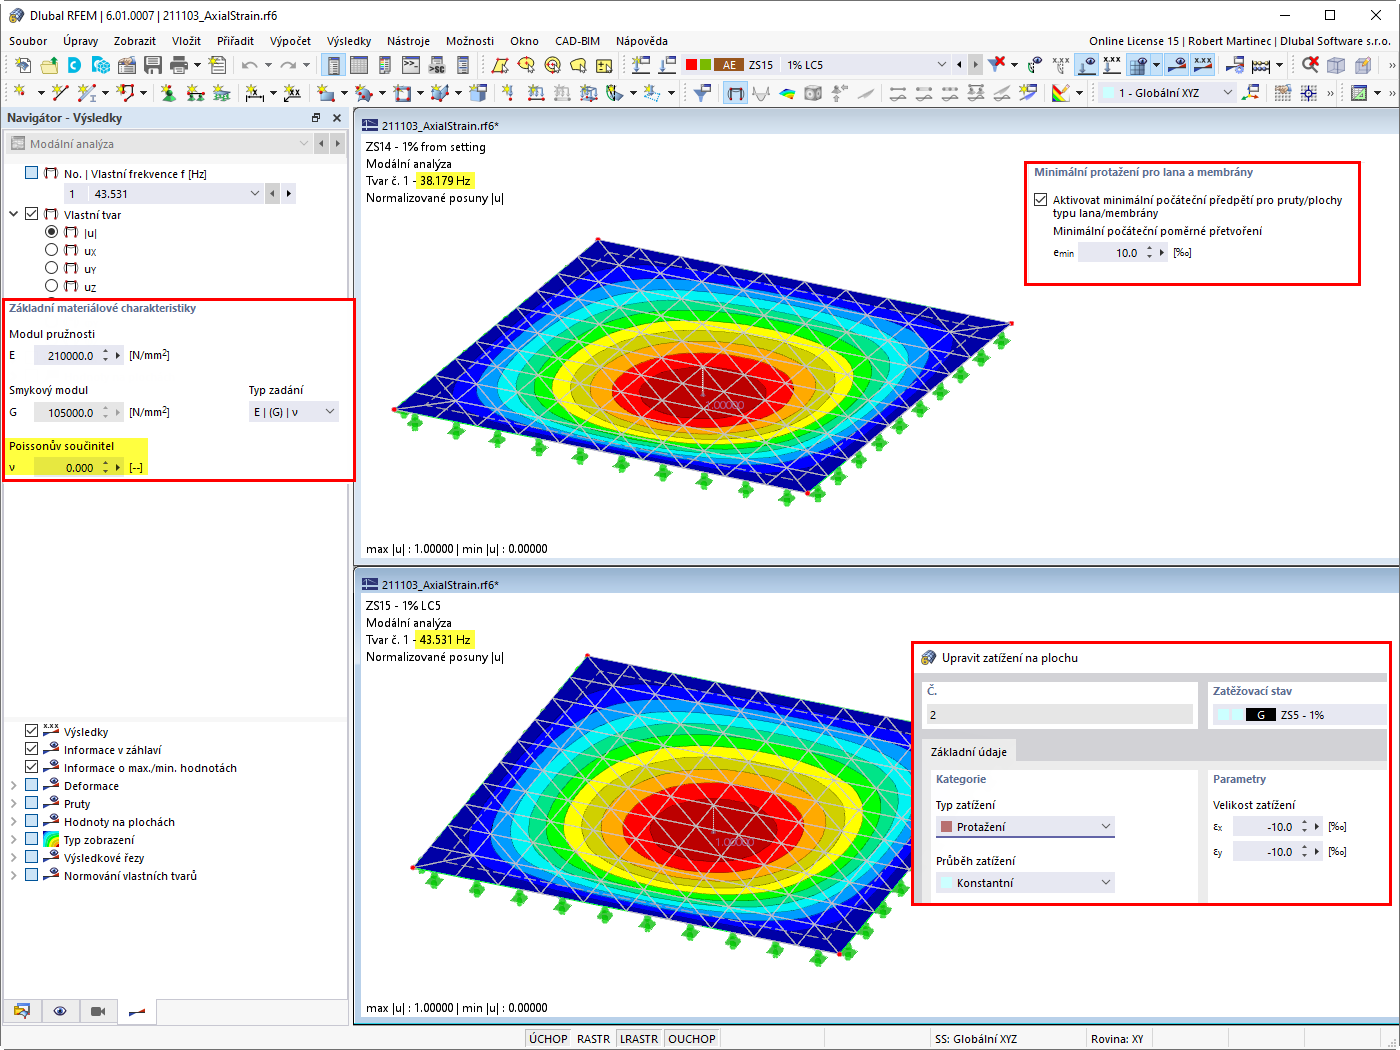Open the Výpočet menu

pos(290,41)
